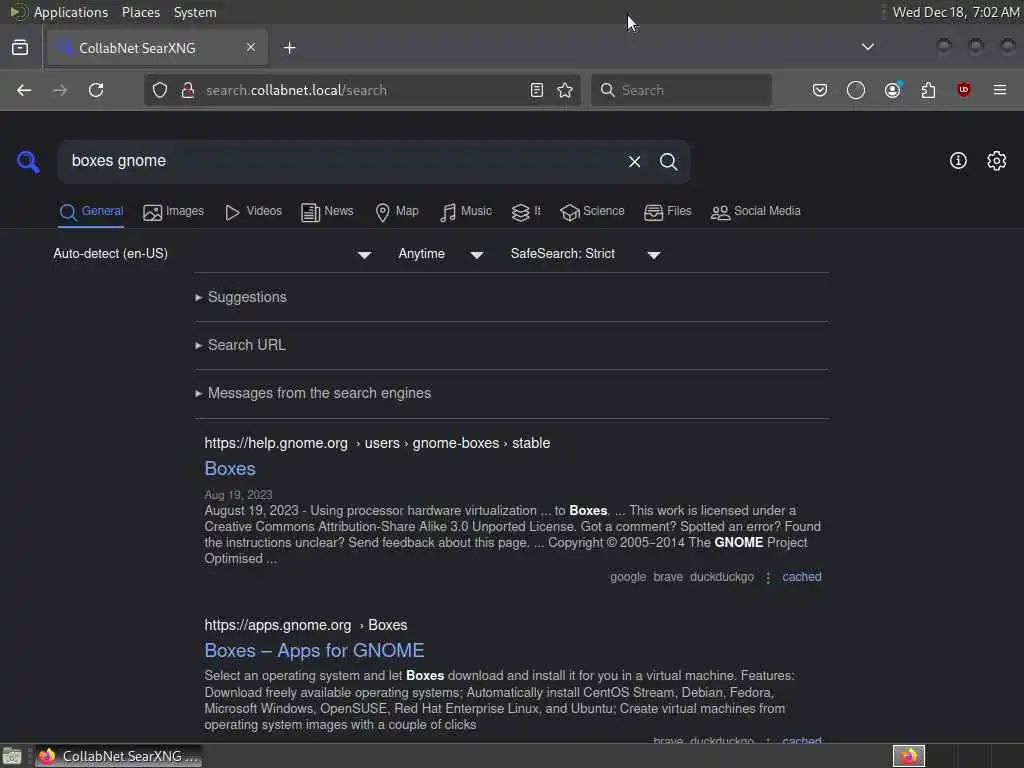Screen dimensions: 1024x768
Task: Open the System menu
Action: point(195,12)
